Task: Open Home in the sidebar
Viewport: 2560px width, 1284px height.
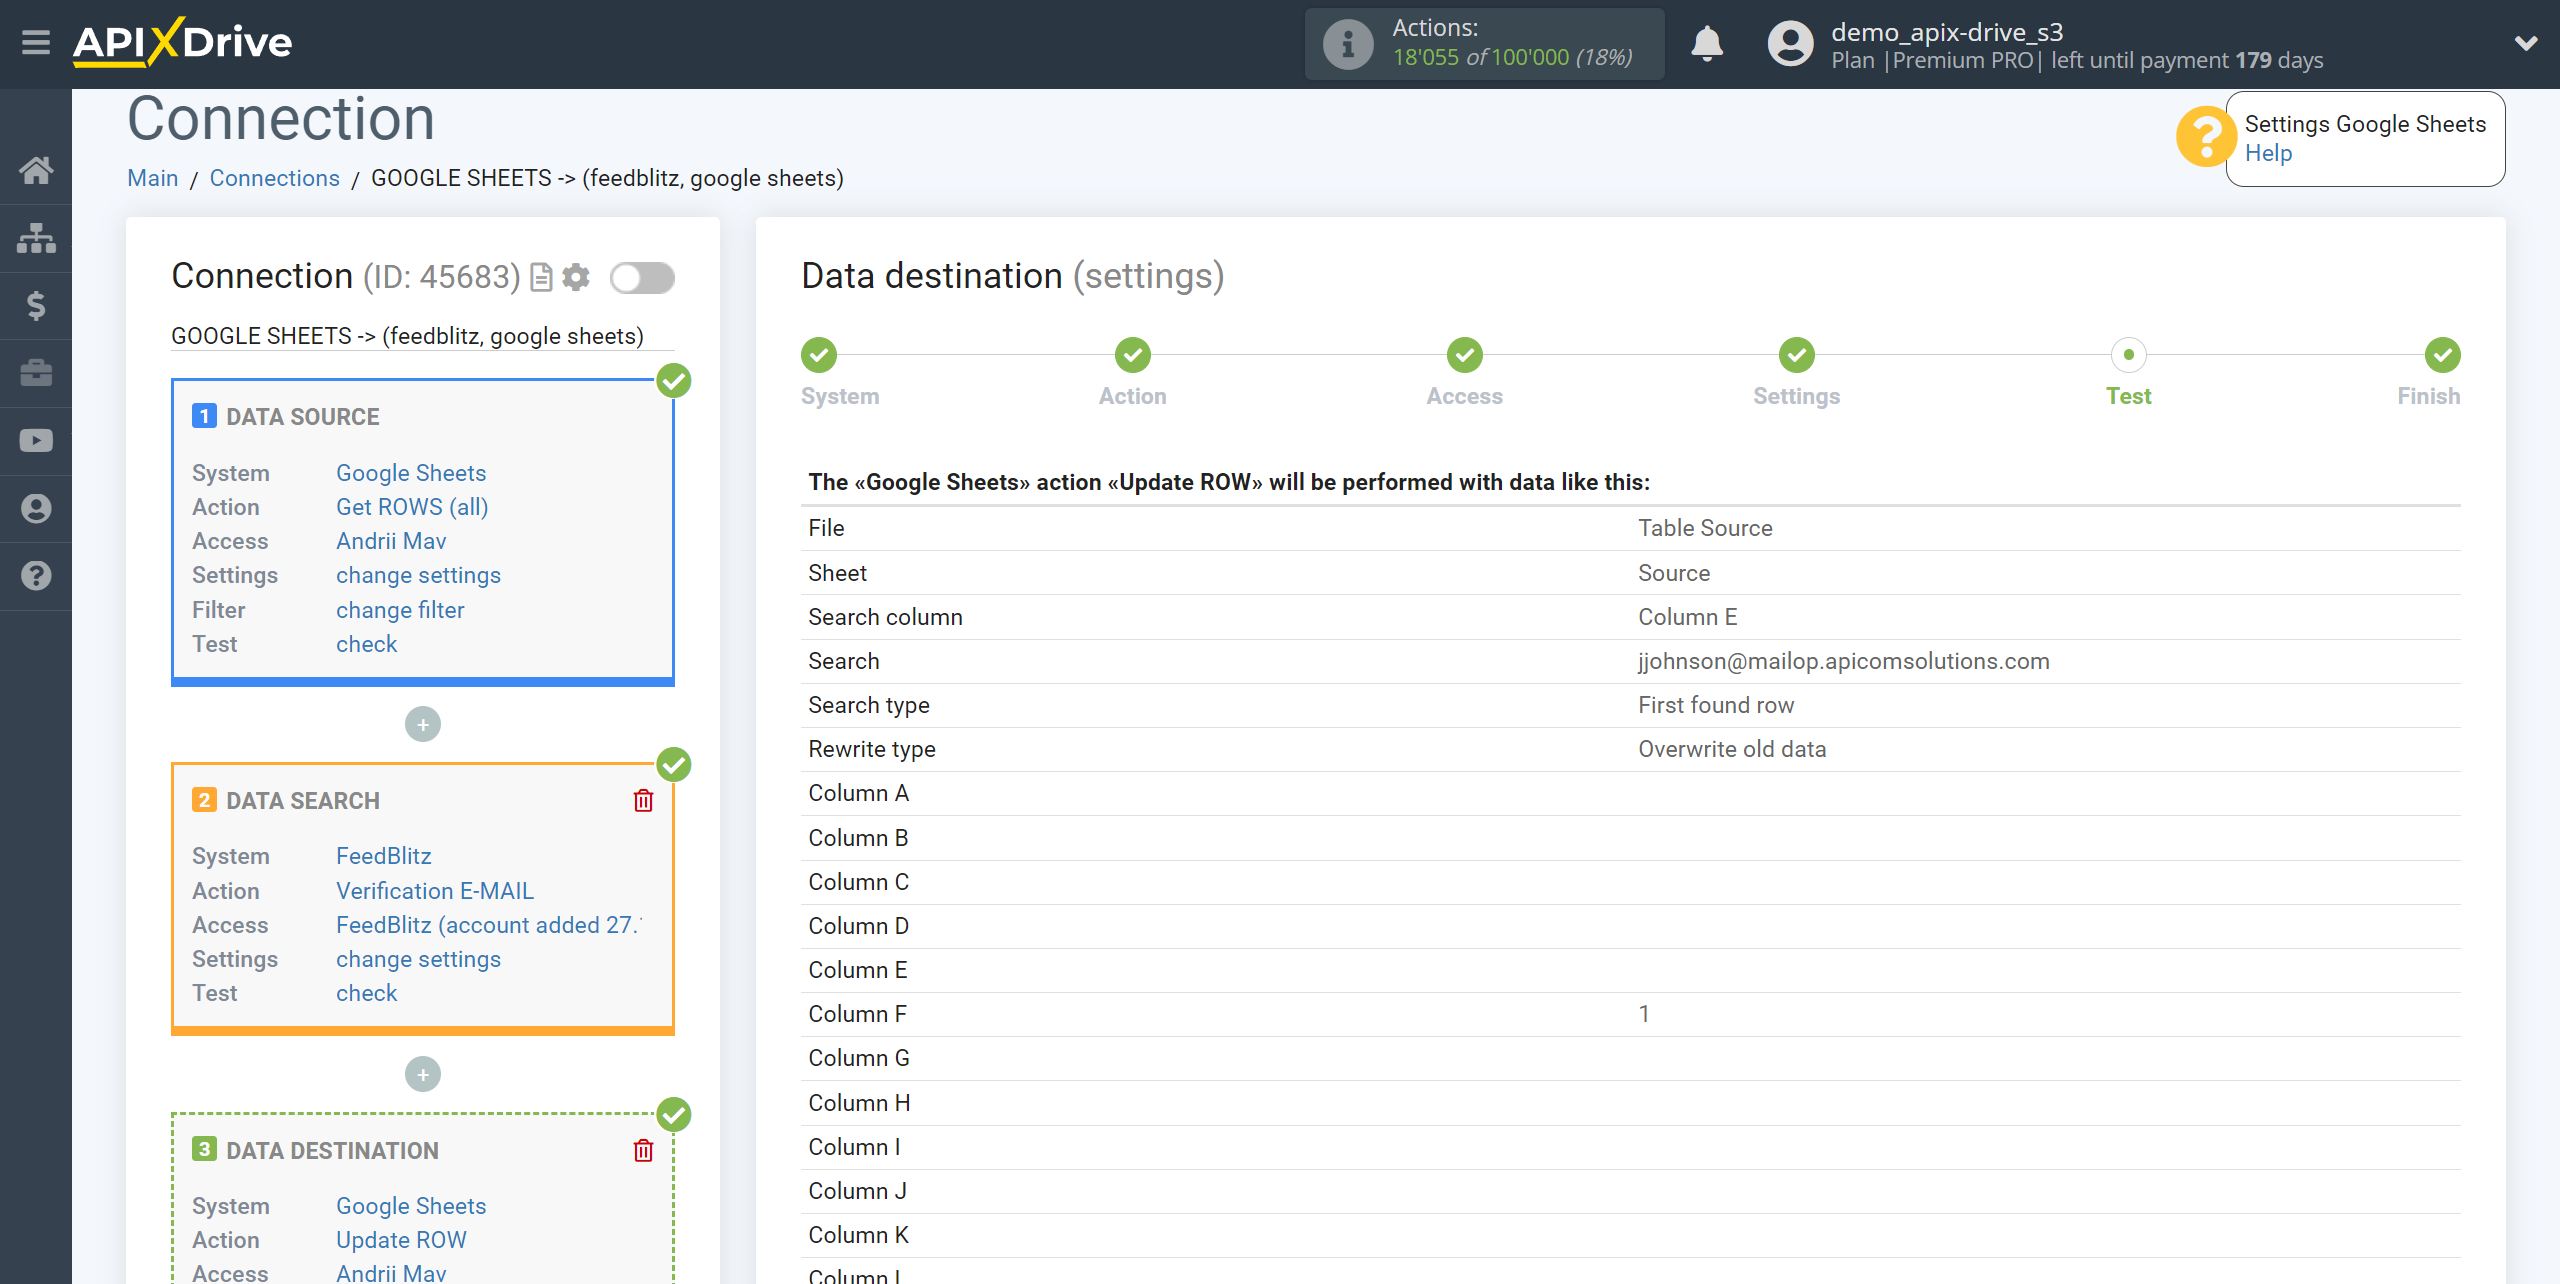Action: [36, 170]
